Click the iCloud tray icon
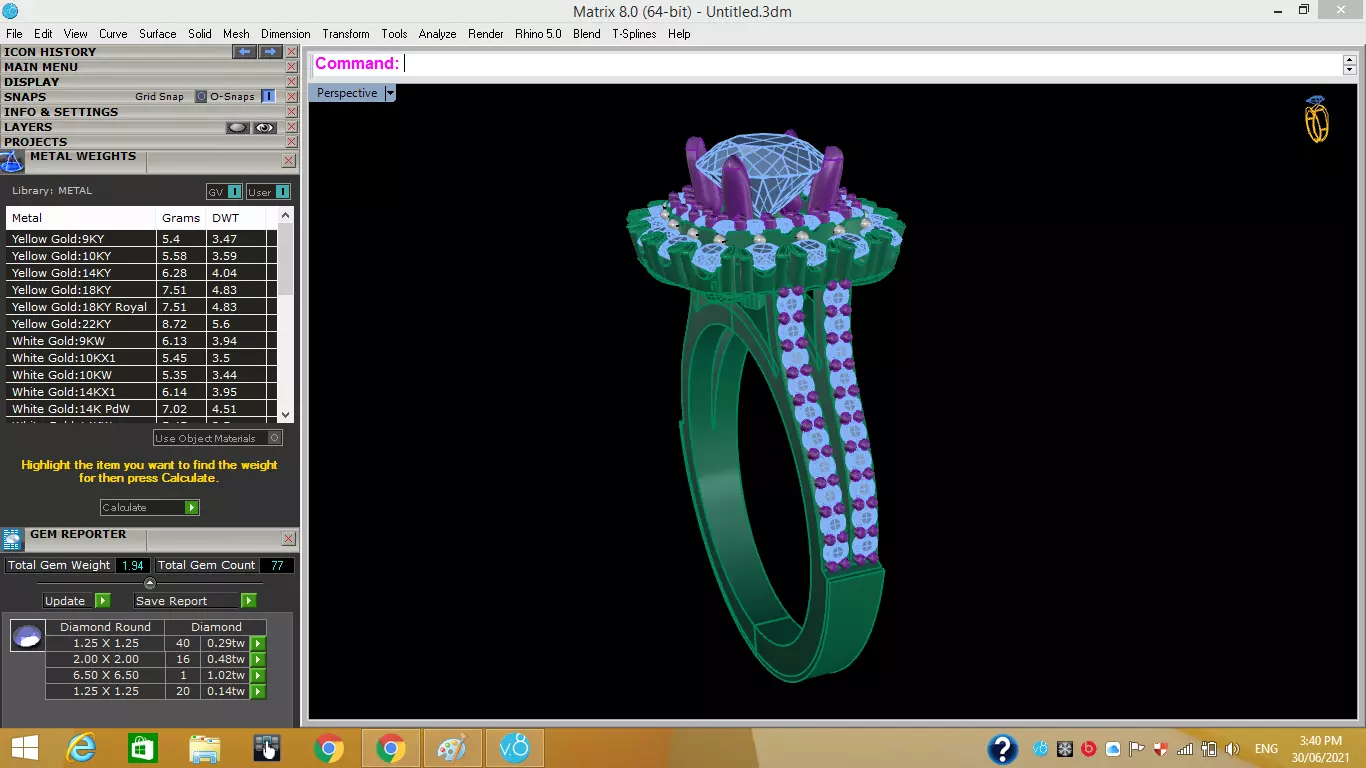This screenshot has width=1366, height=768. (1113, 749)
